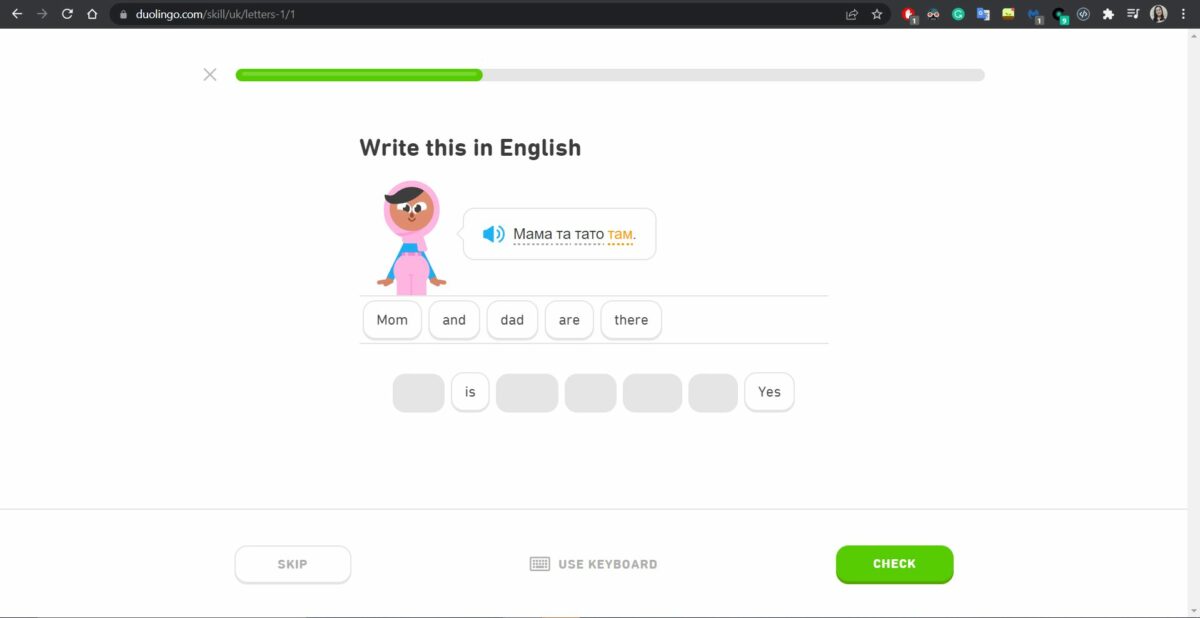
Task: Select the word tile Mom
Action: pyautogui.click(x=391, y=320)
